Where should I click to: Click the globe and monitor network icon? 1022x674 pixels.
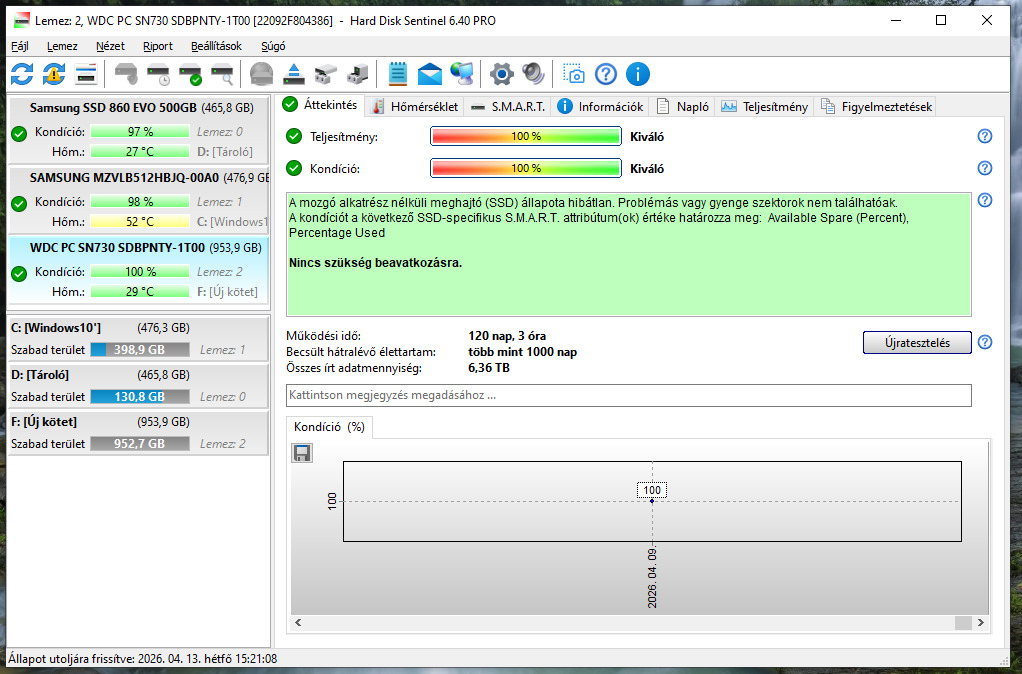(x=462, y=74)
